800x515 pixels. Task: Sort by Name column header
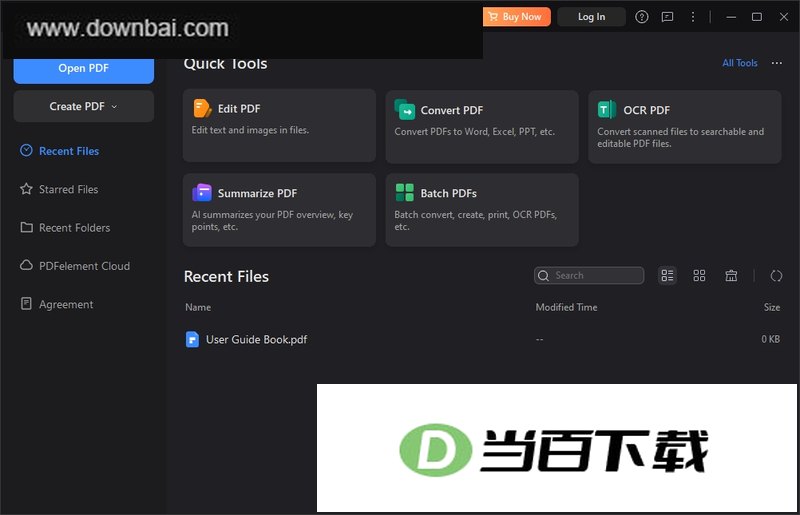click(x=198, y=307)
